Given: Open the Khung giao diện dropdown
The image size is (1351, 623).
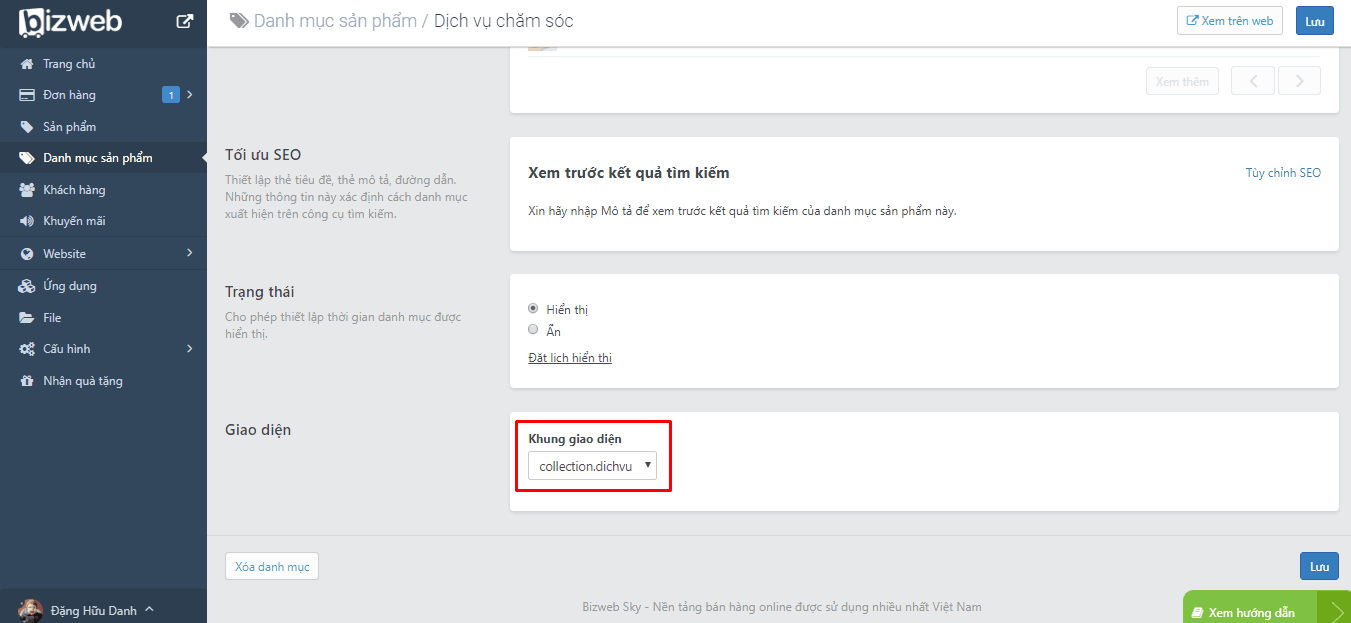Looking at the screenshot, I should point(592,466).
